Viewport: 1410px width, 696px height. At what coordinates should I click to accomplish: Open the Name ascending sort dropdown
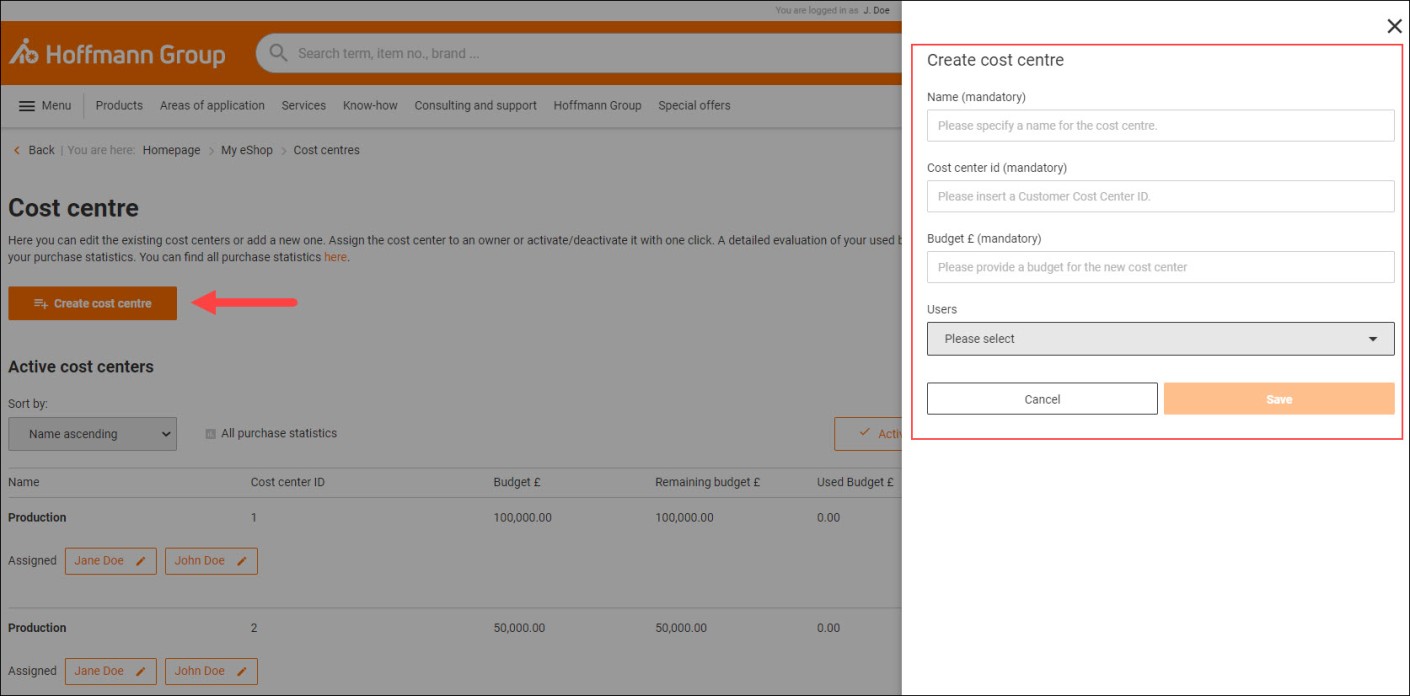(92, 434)
